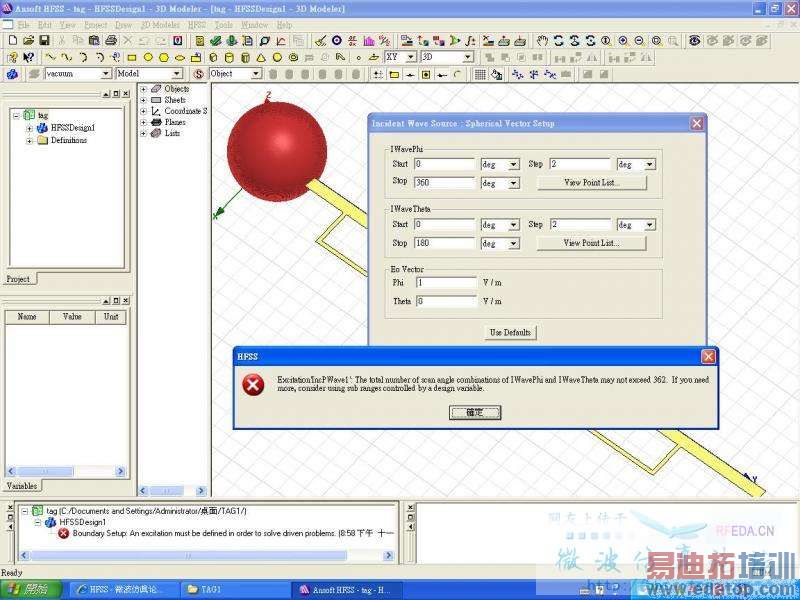Open IWaveTheta Stop unit deg dropdown
800x600 pixels.
514,243
